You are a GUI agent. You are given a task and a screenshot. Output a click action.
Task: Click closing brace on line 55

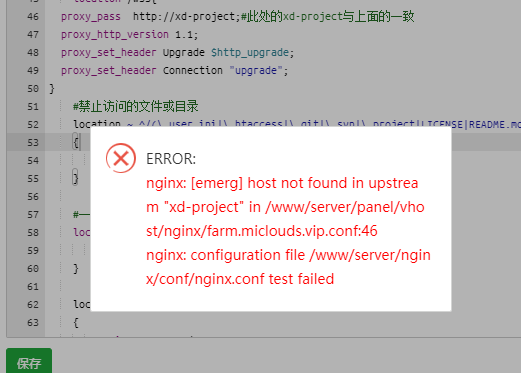tap(76, 178)
